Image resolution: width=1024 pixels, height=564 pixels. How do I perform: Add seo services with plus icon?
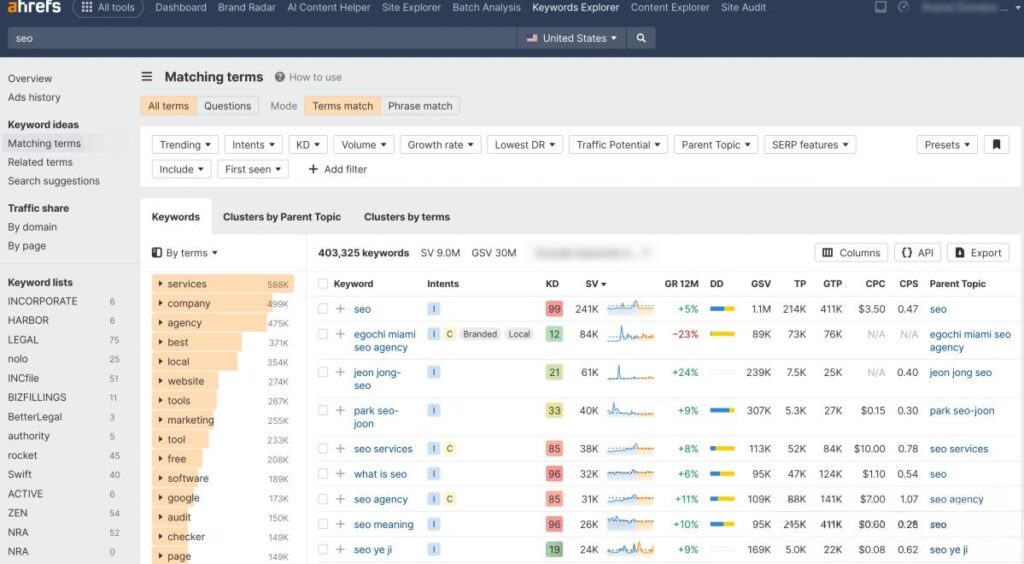[340, 448]
